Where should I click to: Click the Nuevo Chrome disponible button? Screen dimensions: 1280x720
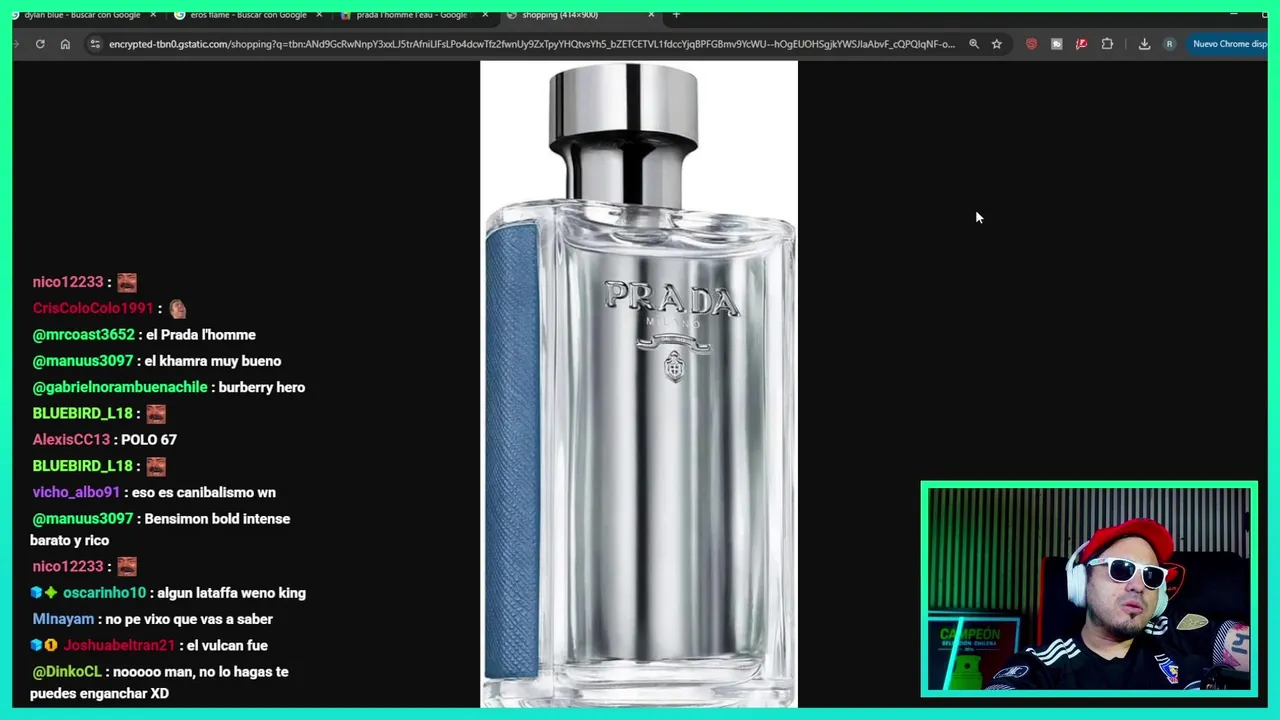[1229, 44]
